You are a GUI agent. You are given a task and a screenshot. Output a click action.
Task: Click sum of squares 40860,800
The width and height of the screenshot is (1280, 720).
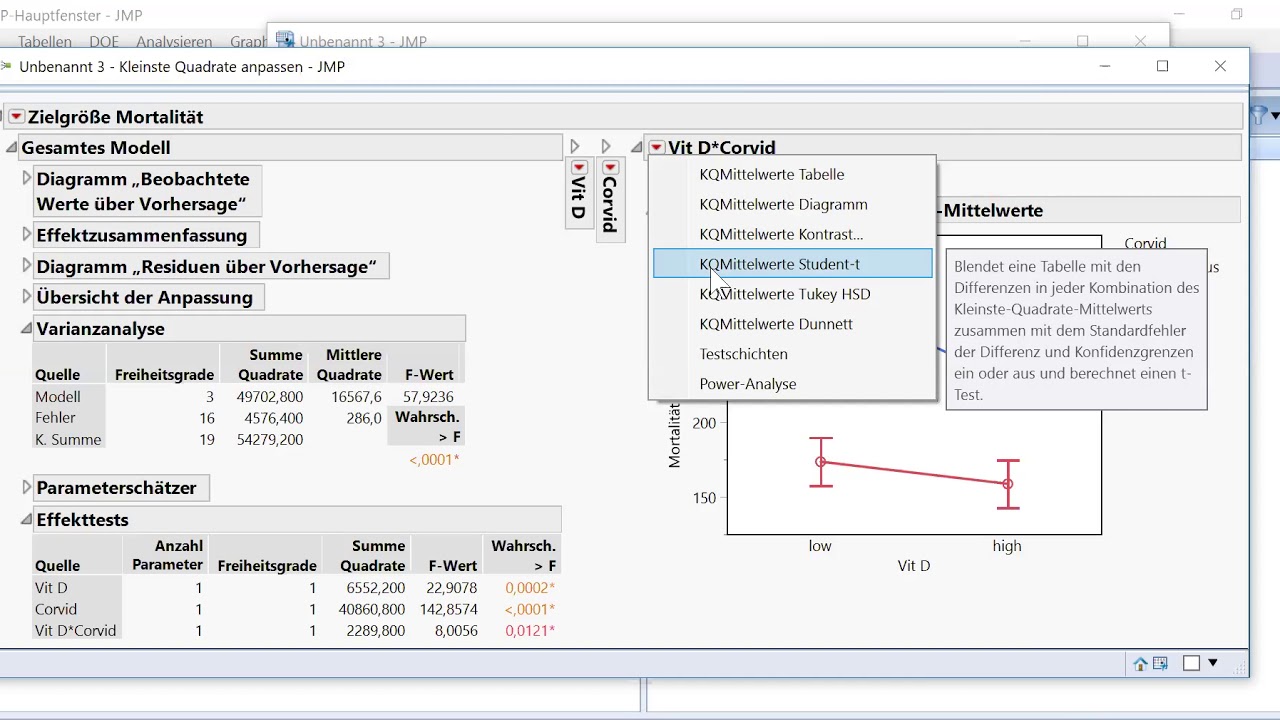371,609
